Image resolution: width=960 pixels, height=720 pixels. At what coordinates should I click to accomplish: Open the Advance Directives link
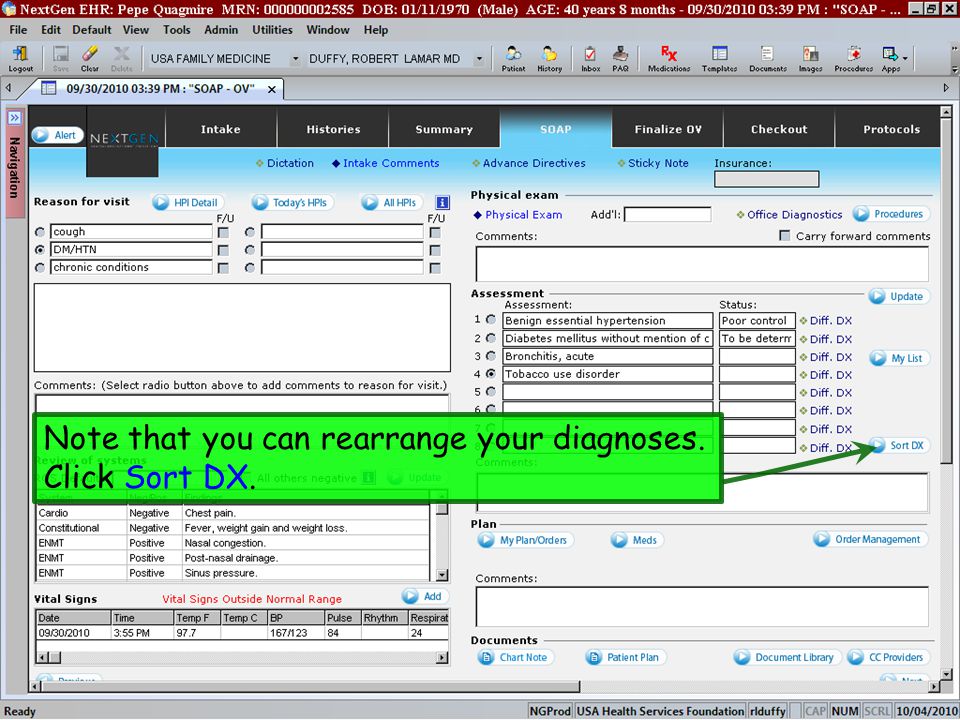[529, 163]
